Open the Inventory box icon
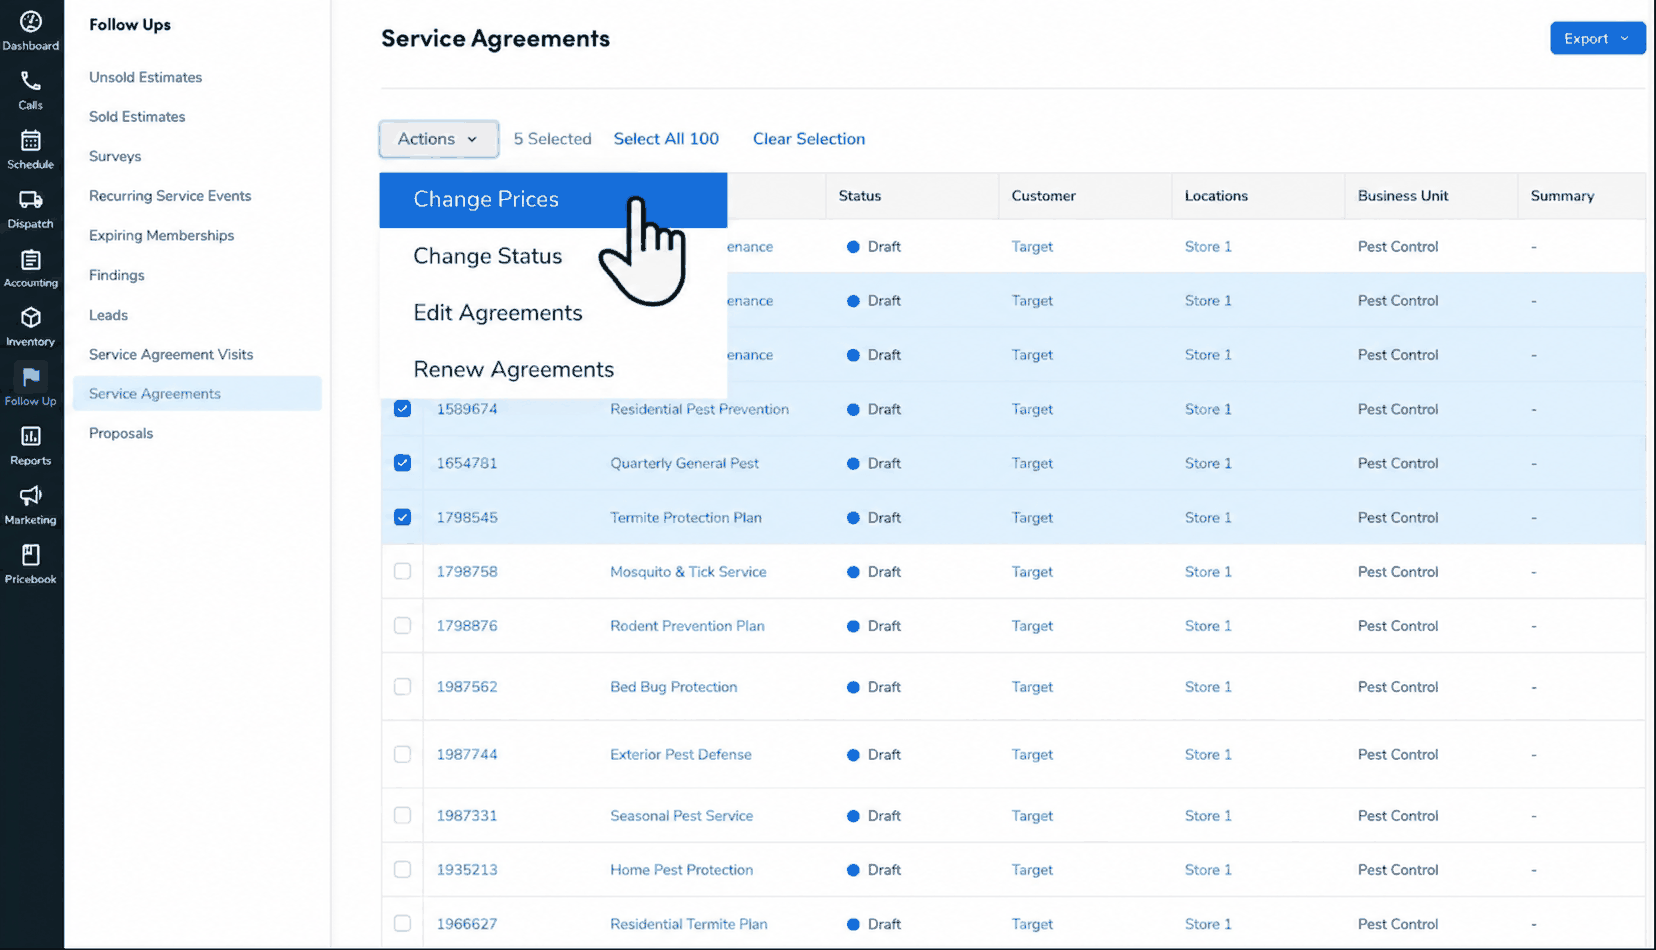 (x=31, y=318)
